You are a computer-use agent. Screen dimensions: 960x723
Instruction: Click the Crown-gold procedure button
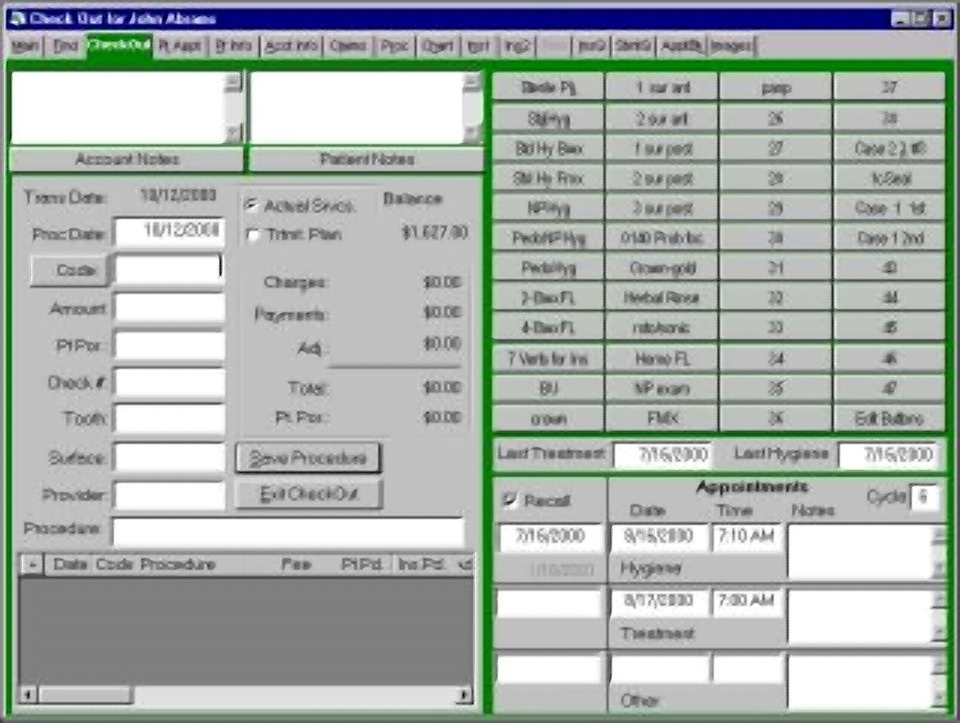pyautogui.click(x=662, y=268)
